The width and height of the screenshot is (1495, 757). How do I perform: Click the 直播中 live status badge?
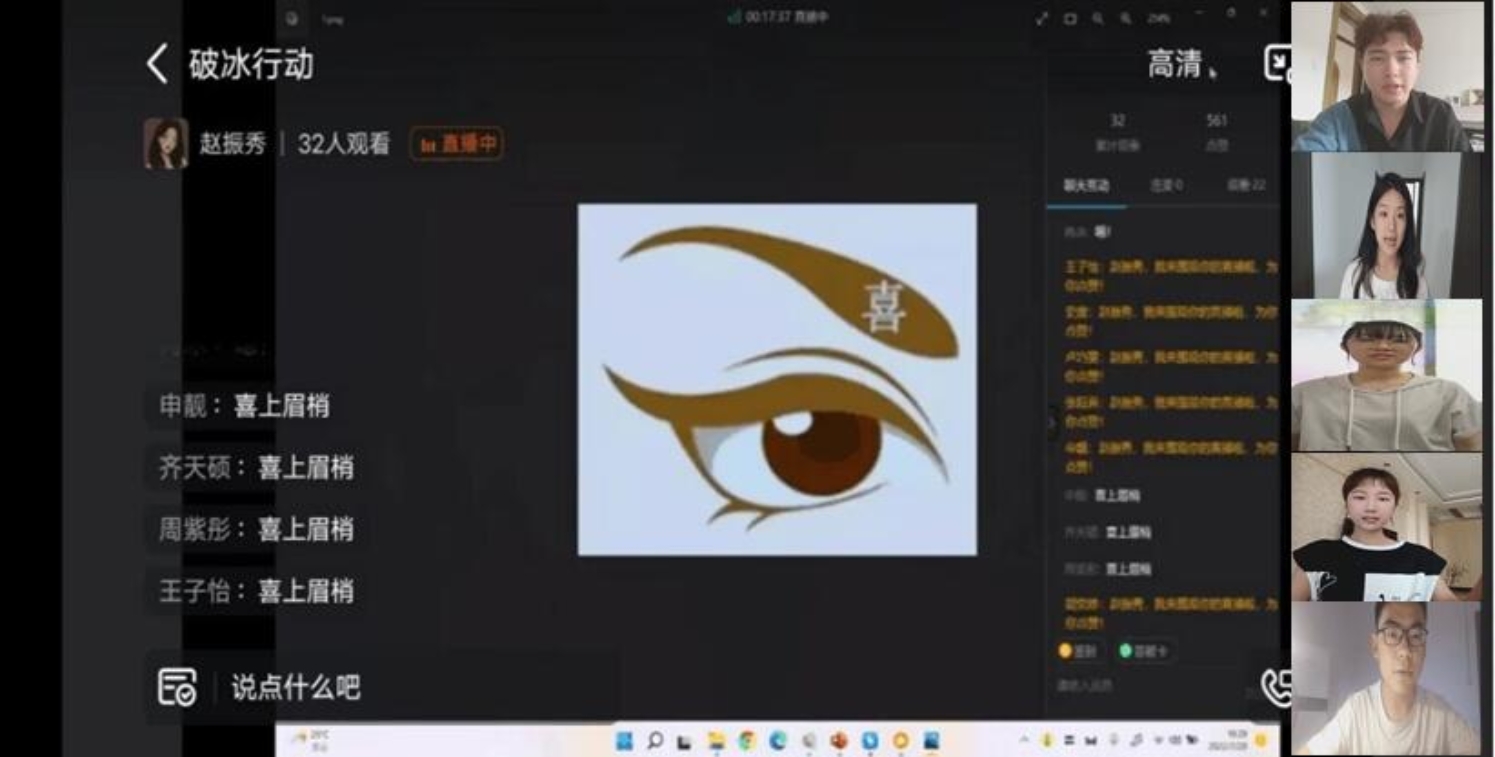[457, 144]
